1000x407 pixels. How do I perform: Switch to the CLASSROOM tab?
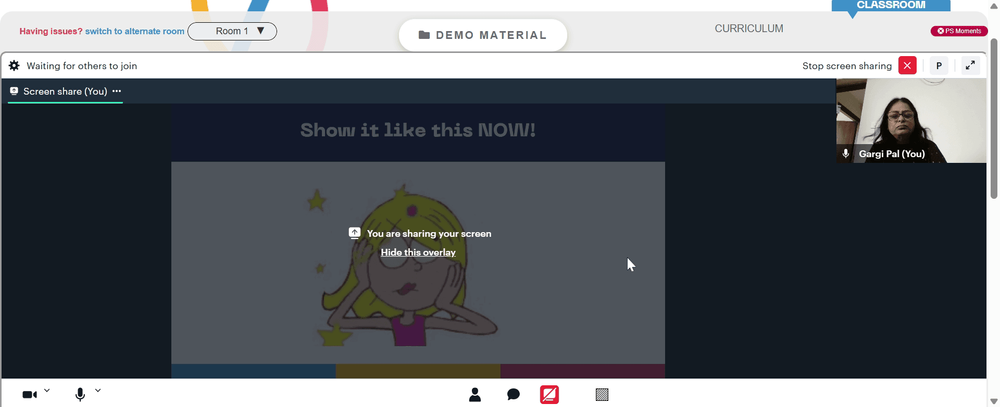891,6
